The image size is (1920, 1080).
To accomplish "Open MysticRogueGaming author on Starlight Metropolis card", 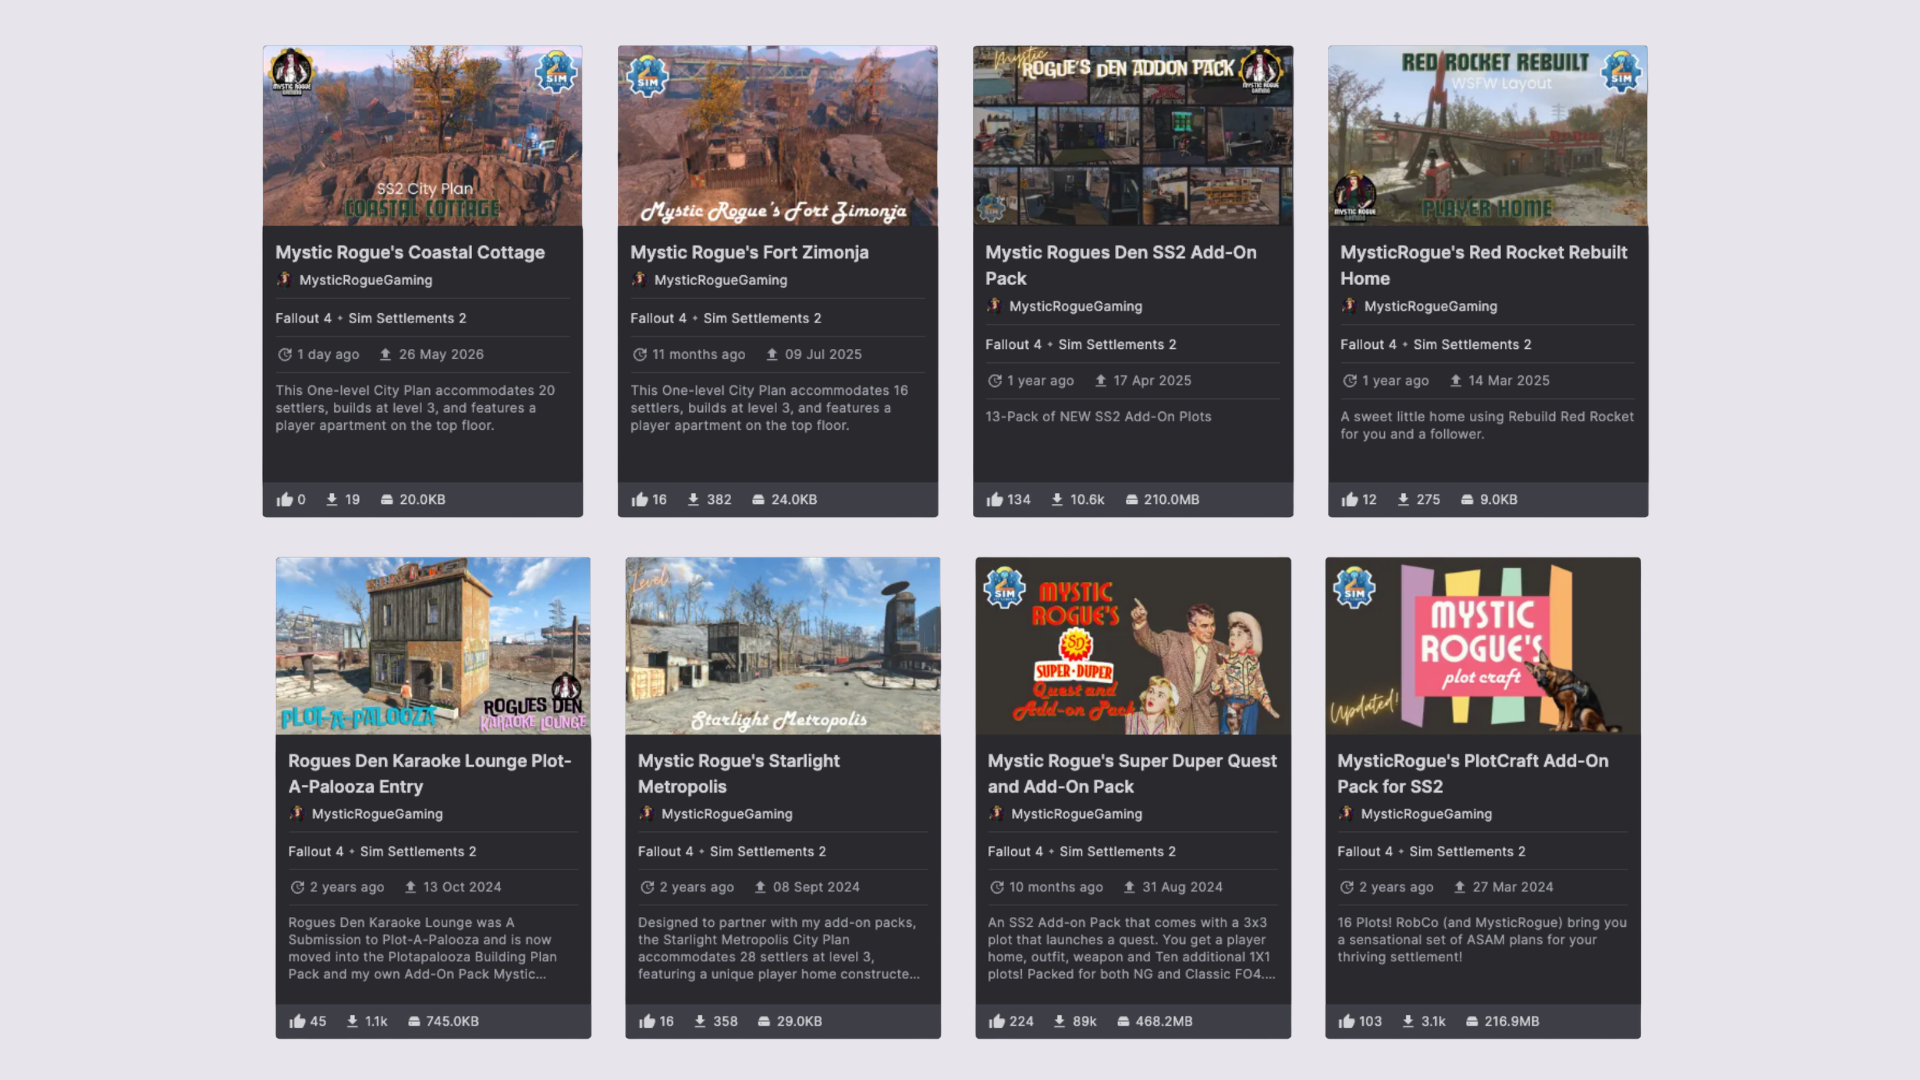I will pyautogui.click(x=727, y=814).
